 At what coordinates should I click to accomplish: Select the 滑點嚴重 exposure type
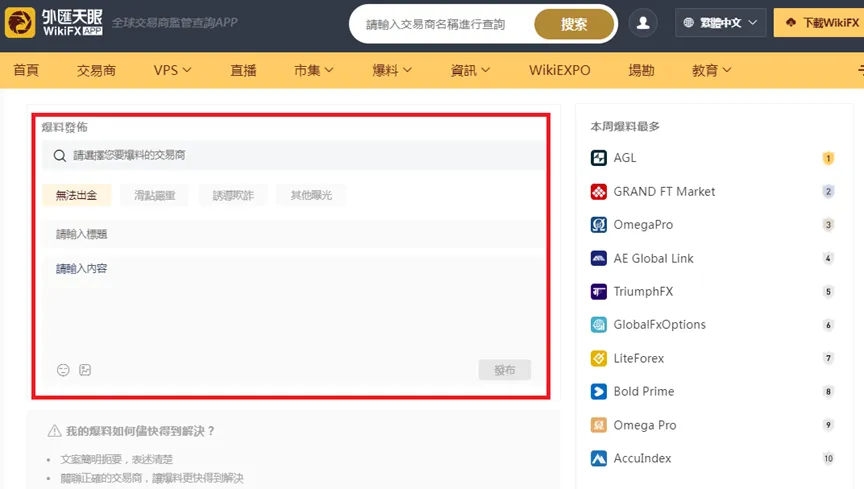155,195
